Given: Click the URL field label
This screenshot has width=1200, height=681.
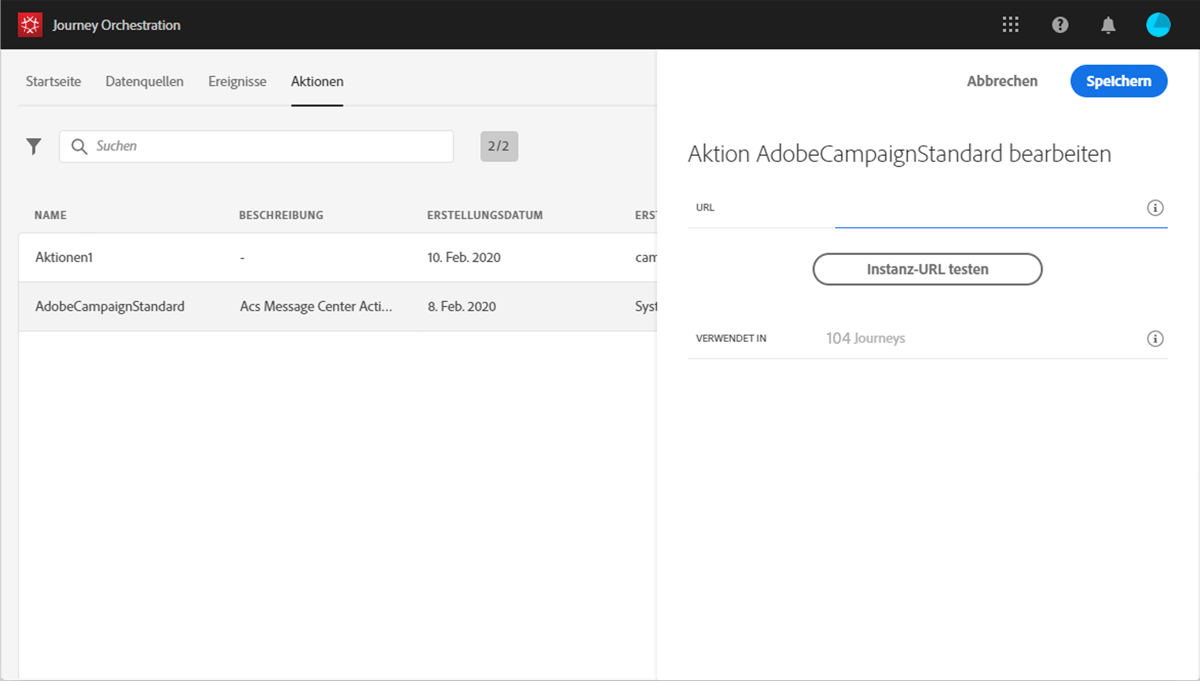Looking at the screenshot, I should [x=705, y=208].
